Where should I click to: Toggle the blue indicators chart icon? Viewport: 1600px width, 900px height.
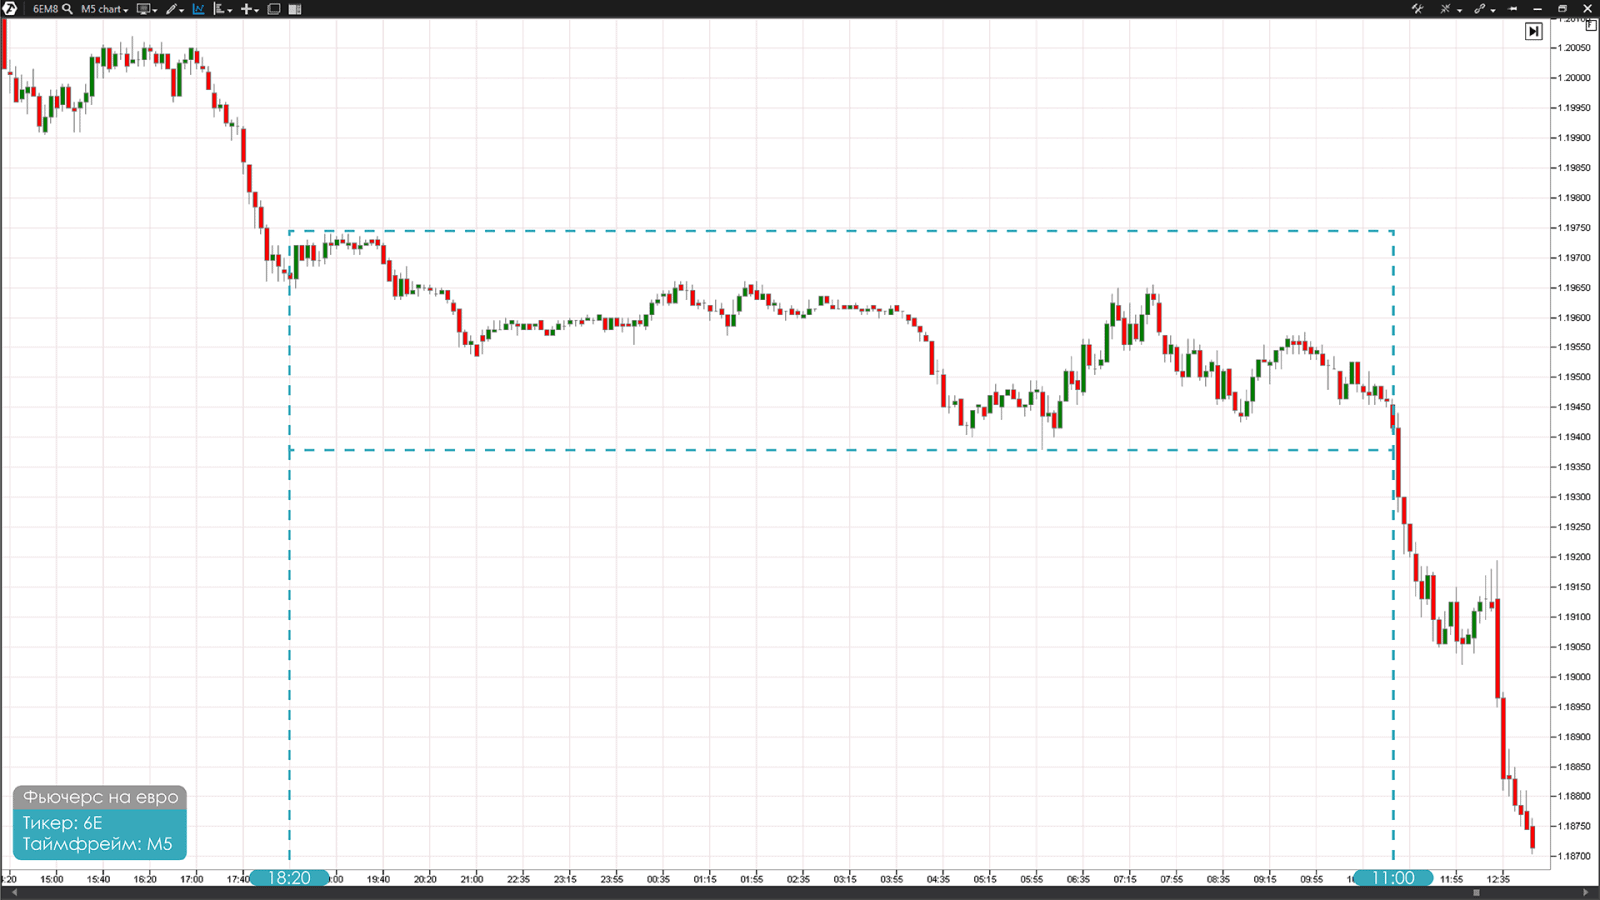[x=198, y=9]
